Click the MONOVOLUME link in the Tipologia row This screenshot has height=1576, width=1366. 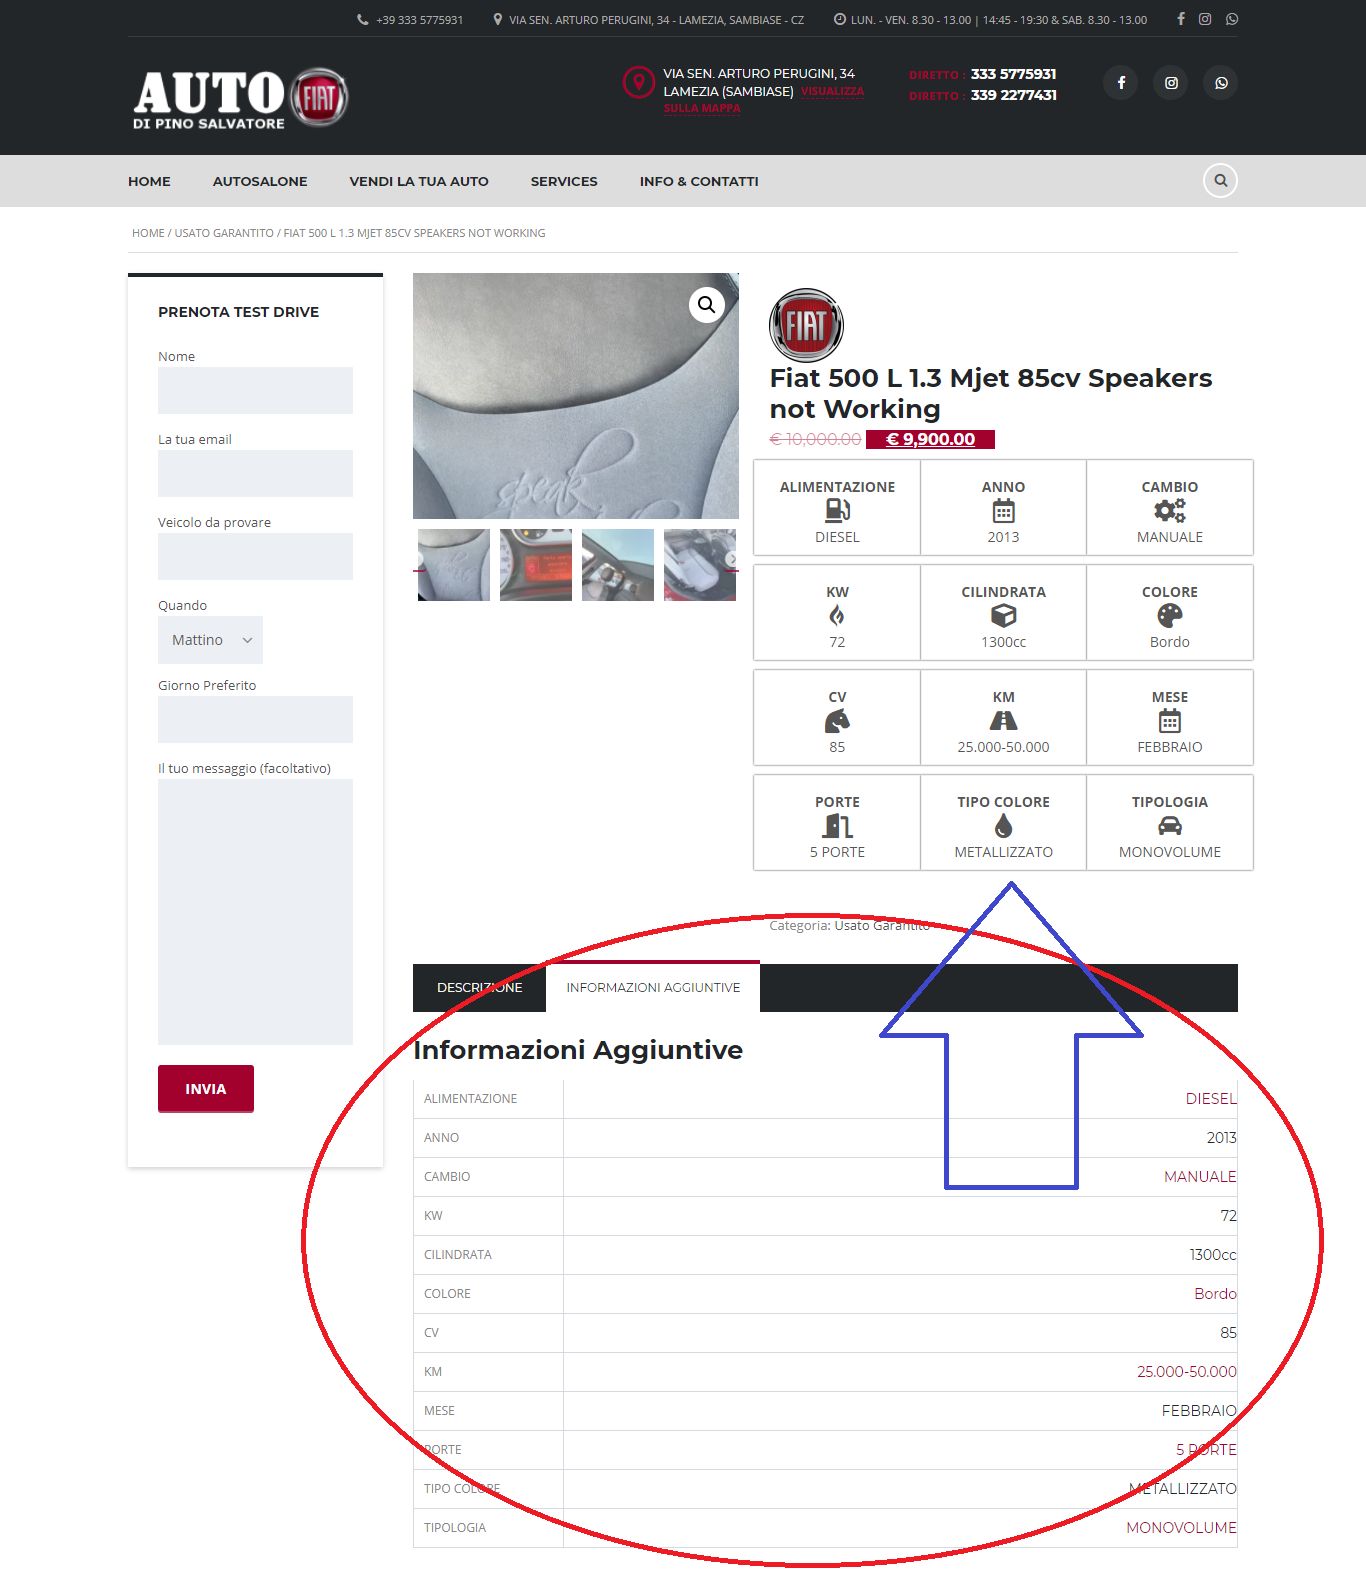pos(1181,1527)
